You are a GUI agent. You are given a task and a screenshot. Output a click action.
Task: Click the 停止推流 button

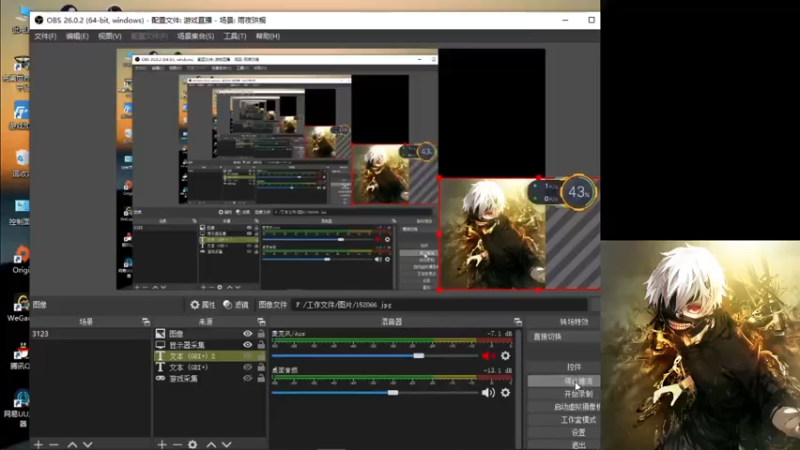[x=565, y=381]
